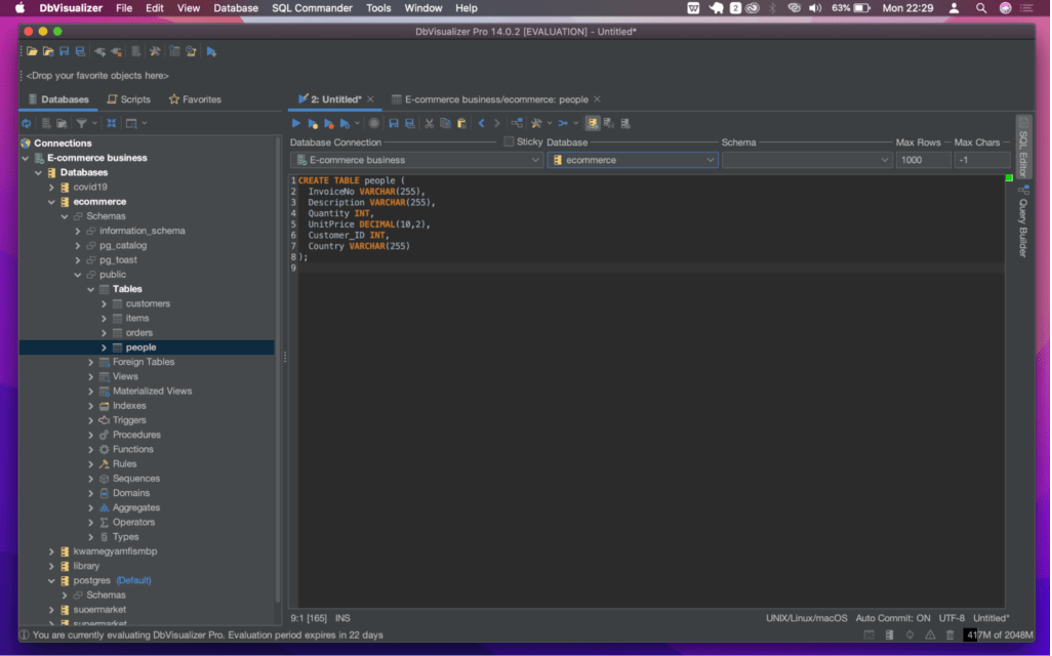
Task: Open the macOS Spotlight search icon
Action: pyautogui.click(x=981, y=8)
